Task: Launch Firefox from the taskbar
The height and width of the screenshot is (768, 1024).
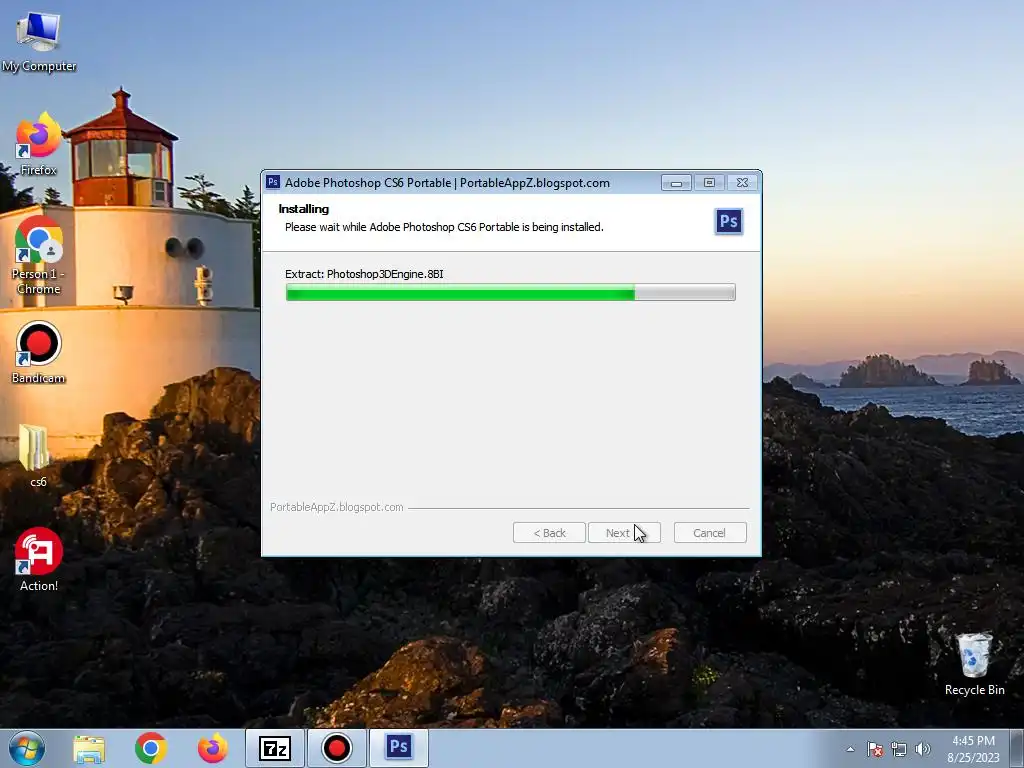Action: click(213, 748)
